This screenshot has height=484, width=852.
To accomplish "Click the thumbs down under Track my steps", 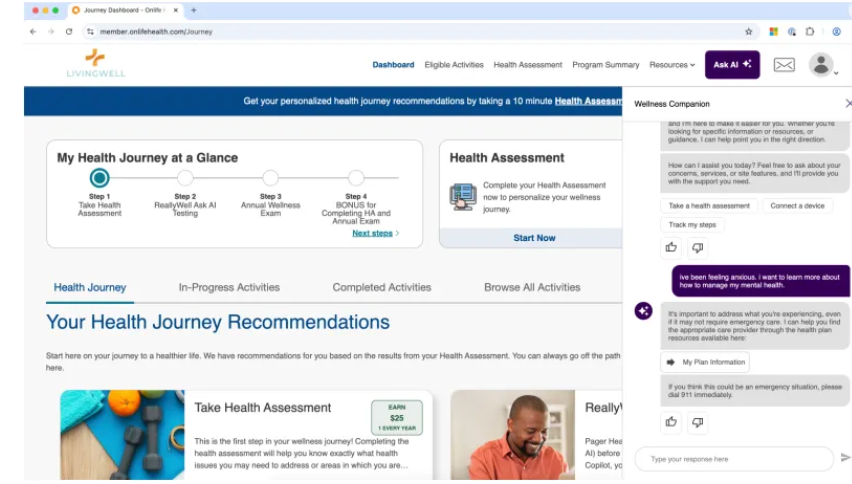I will click(x=697, y=247).
